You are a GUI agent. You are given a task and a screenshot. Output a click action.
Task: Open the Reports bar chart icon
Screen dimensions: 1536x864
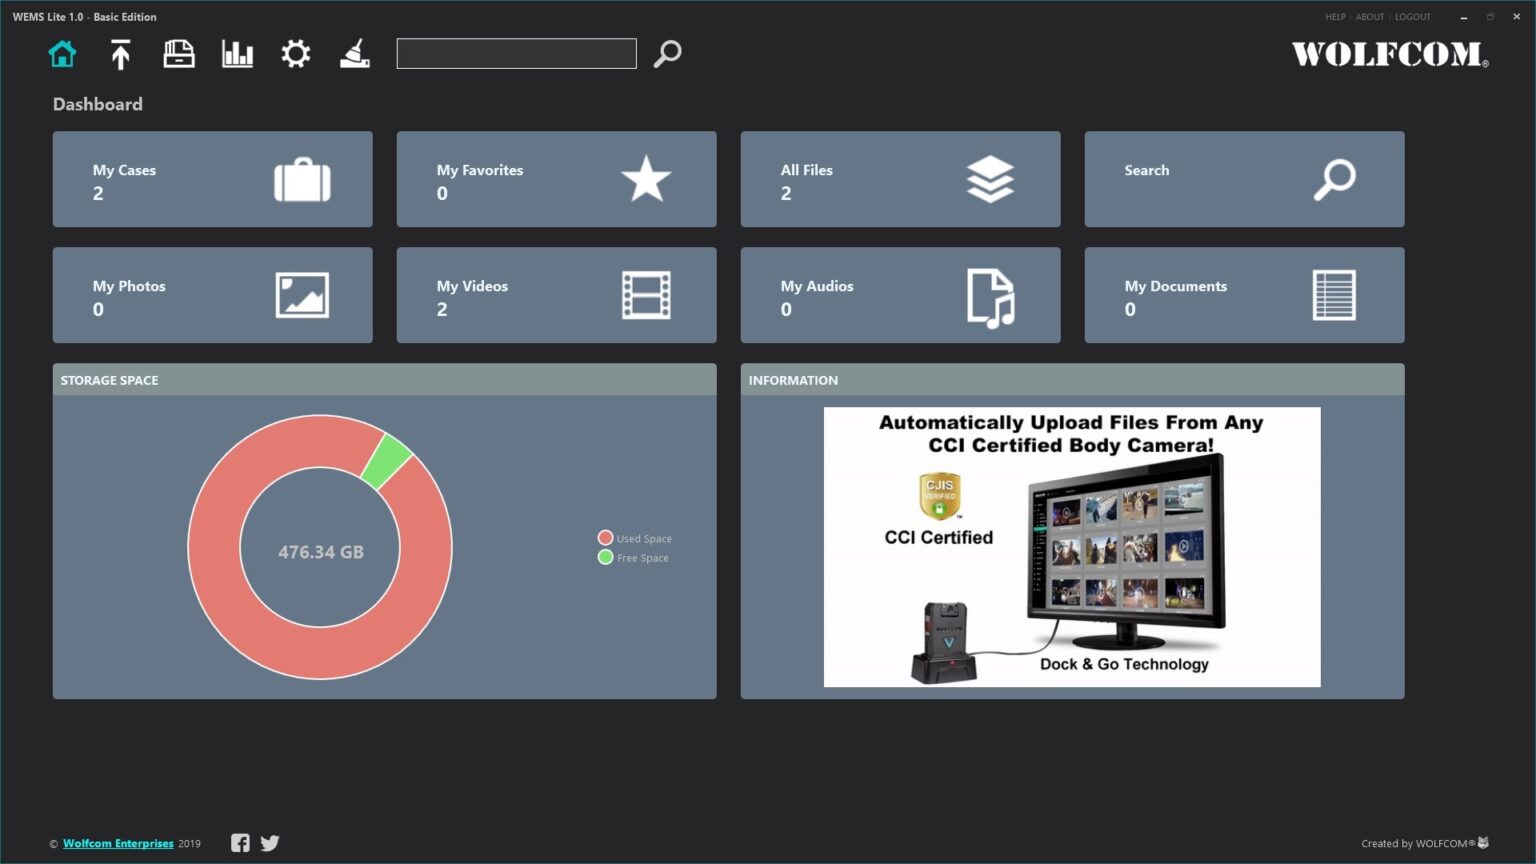(x=236, y=53)
